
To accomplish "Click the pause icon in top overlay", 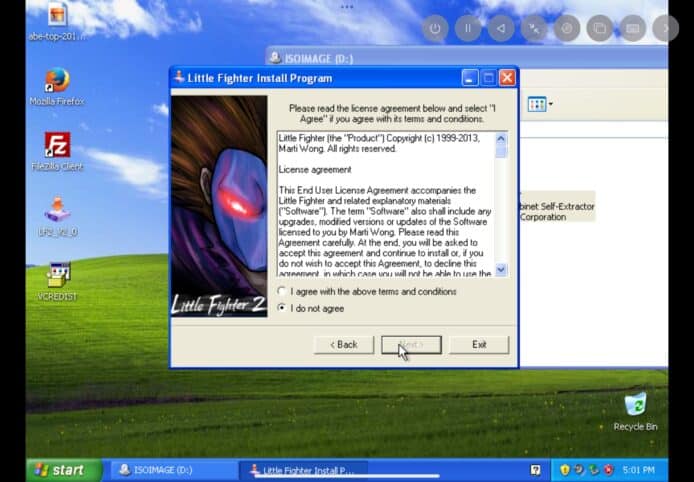I will pos(467,28).
